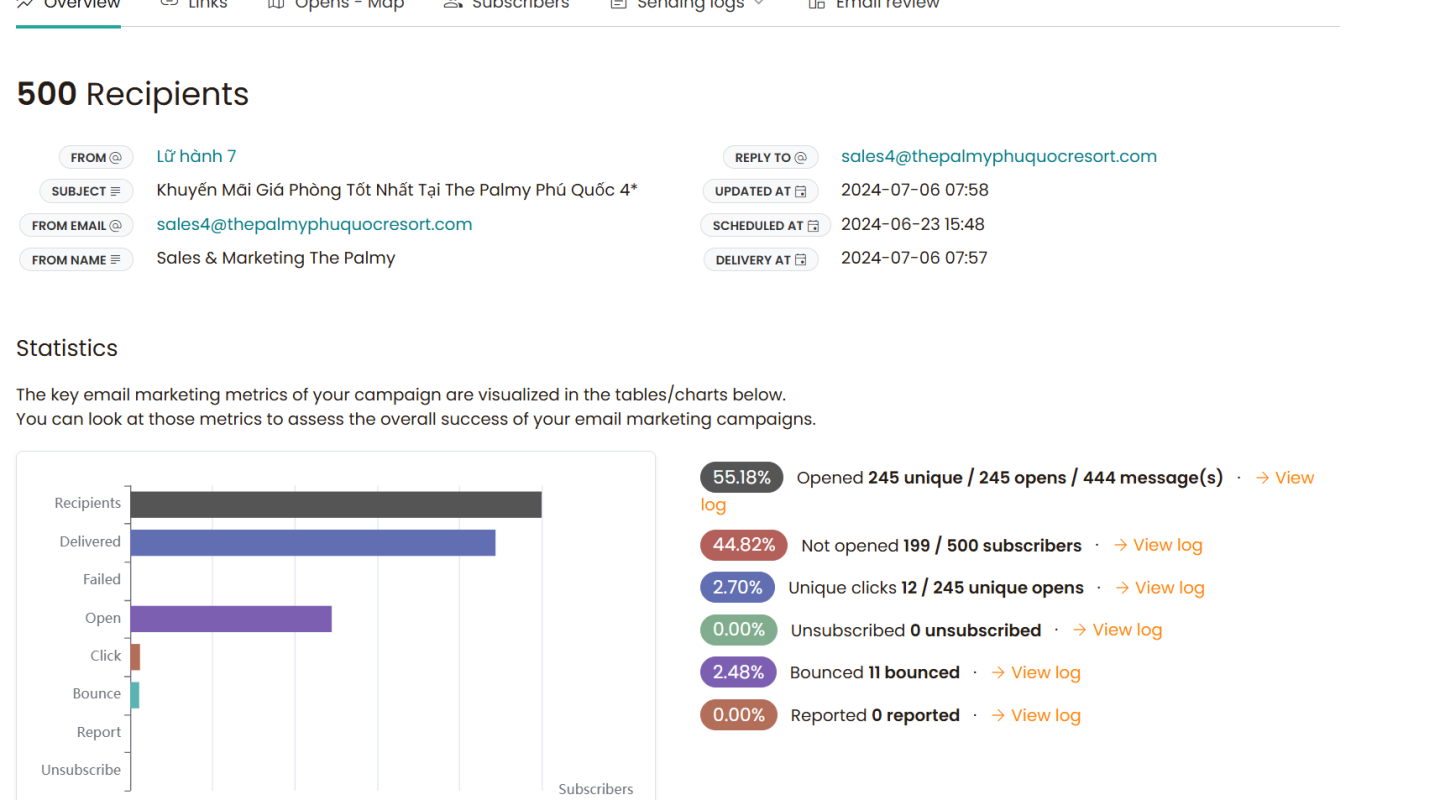Click the purple Open bar in chart
1440x800 pixels.
[x=231, y=618]
